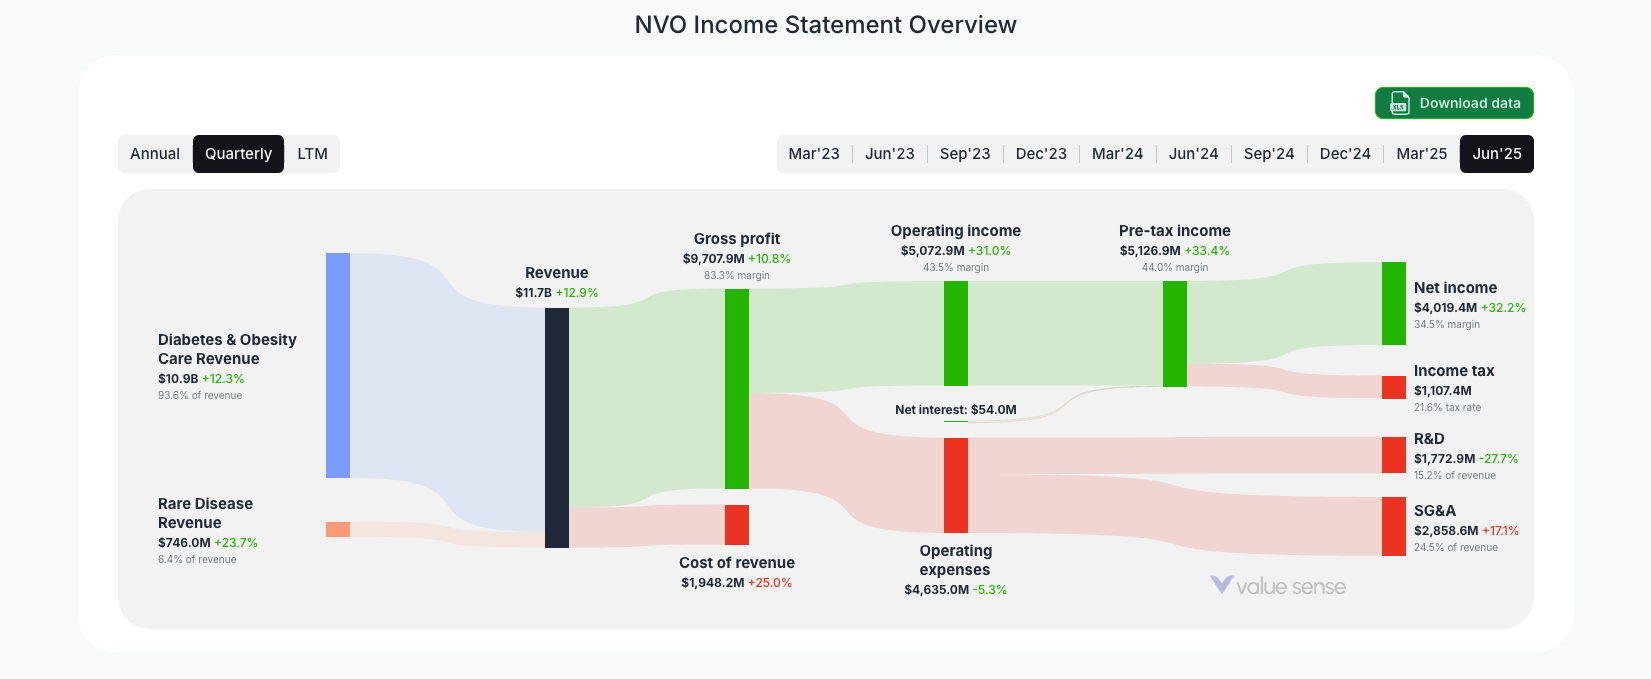
Task: Click the Income tax $1,107.4M value
Action: pyautogui.click(x=1443, y=391)
